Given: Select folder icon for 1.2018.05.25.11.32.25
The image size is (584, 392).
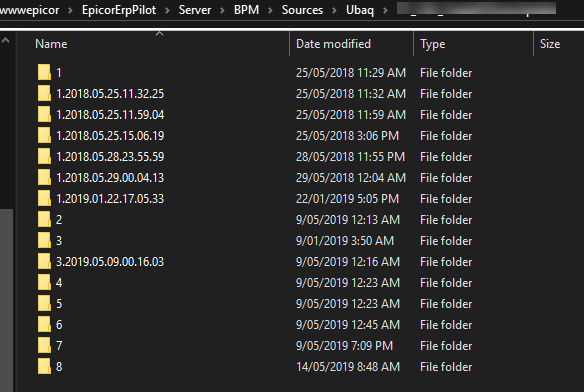Looking at the screenshot, I should [x=44, y=93].
